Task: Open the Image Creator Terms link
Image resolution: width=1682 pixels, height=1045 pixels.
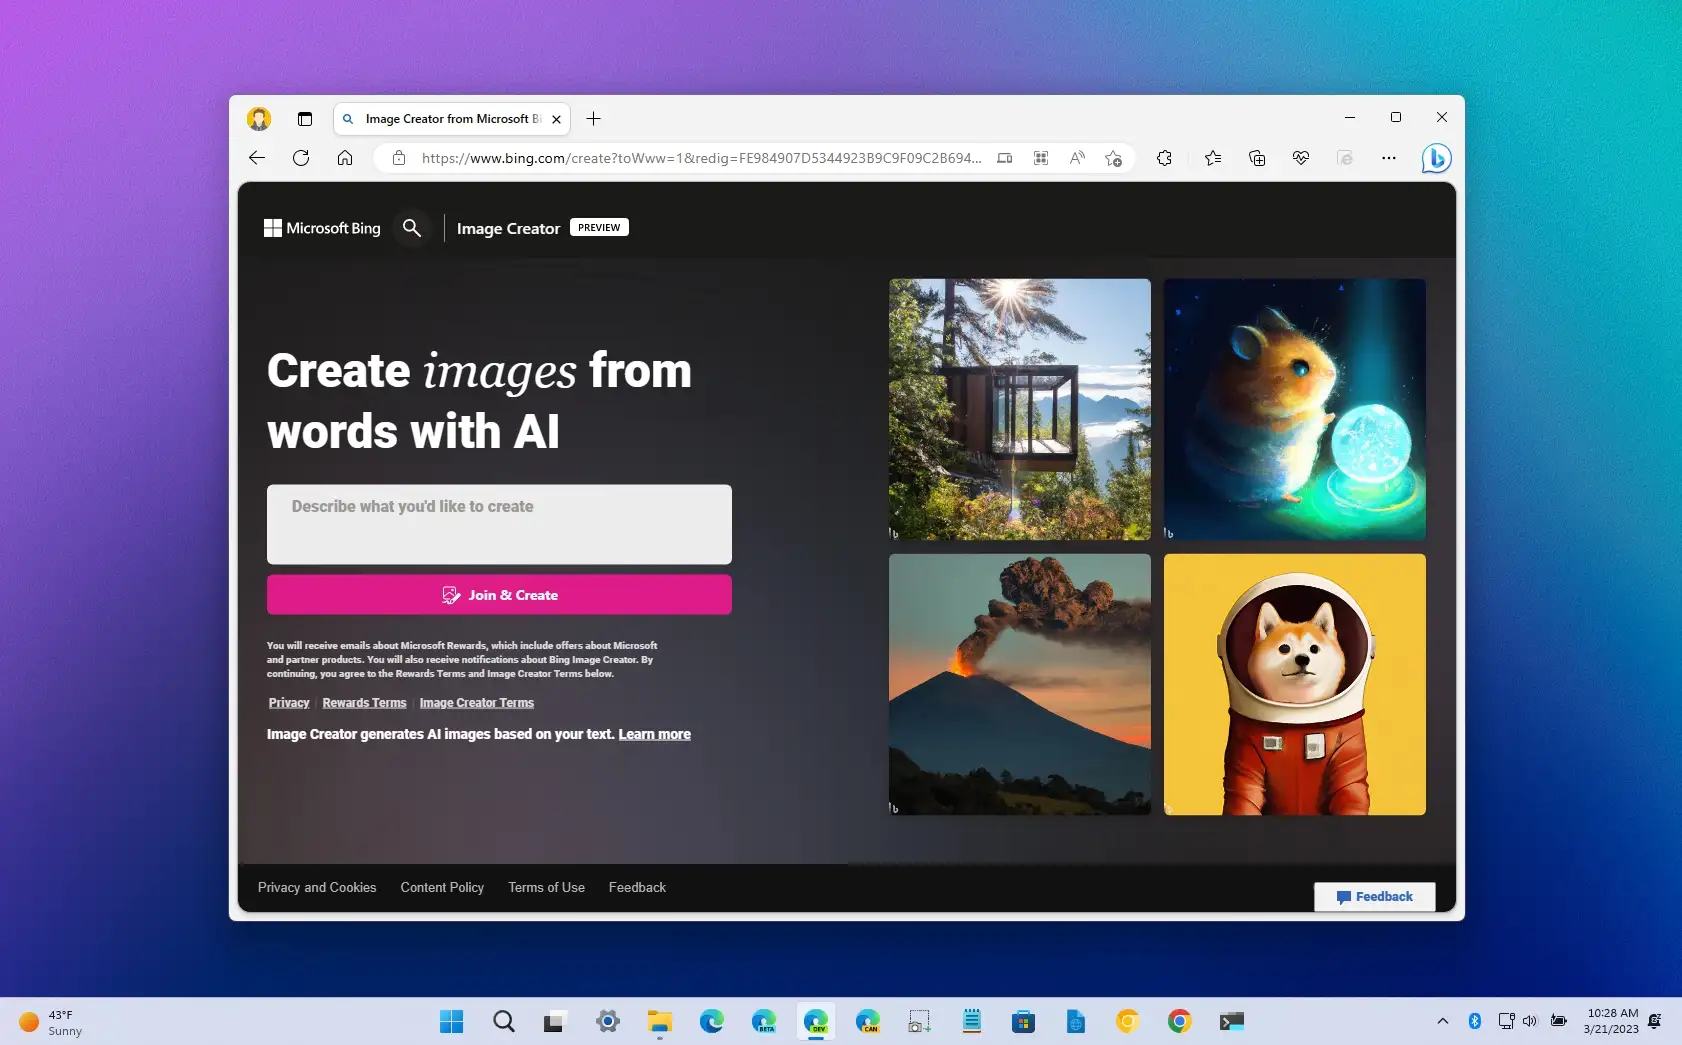Action: (477, 702)
